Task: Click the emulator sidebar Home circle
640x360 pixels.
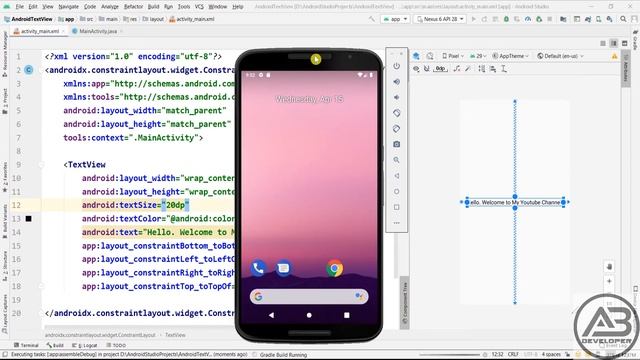Action: 396,191
